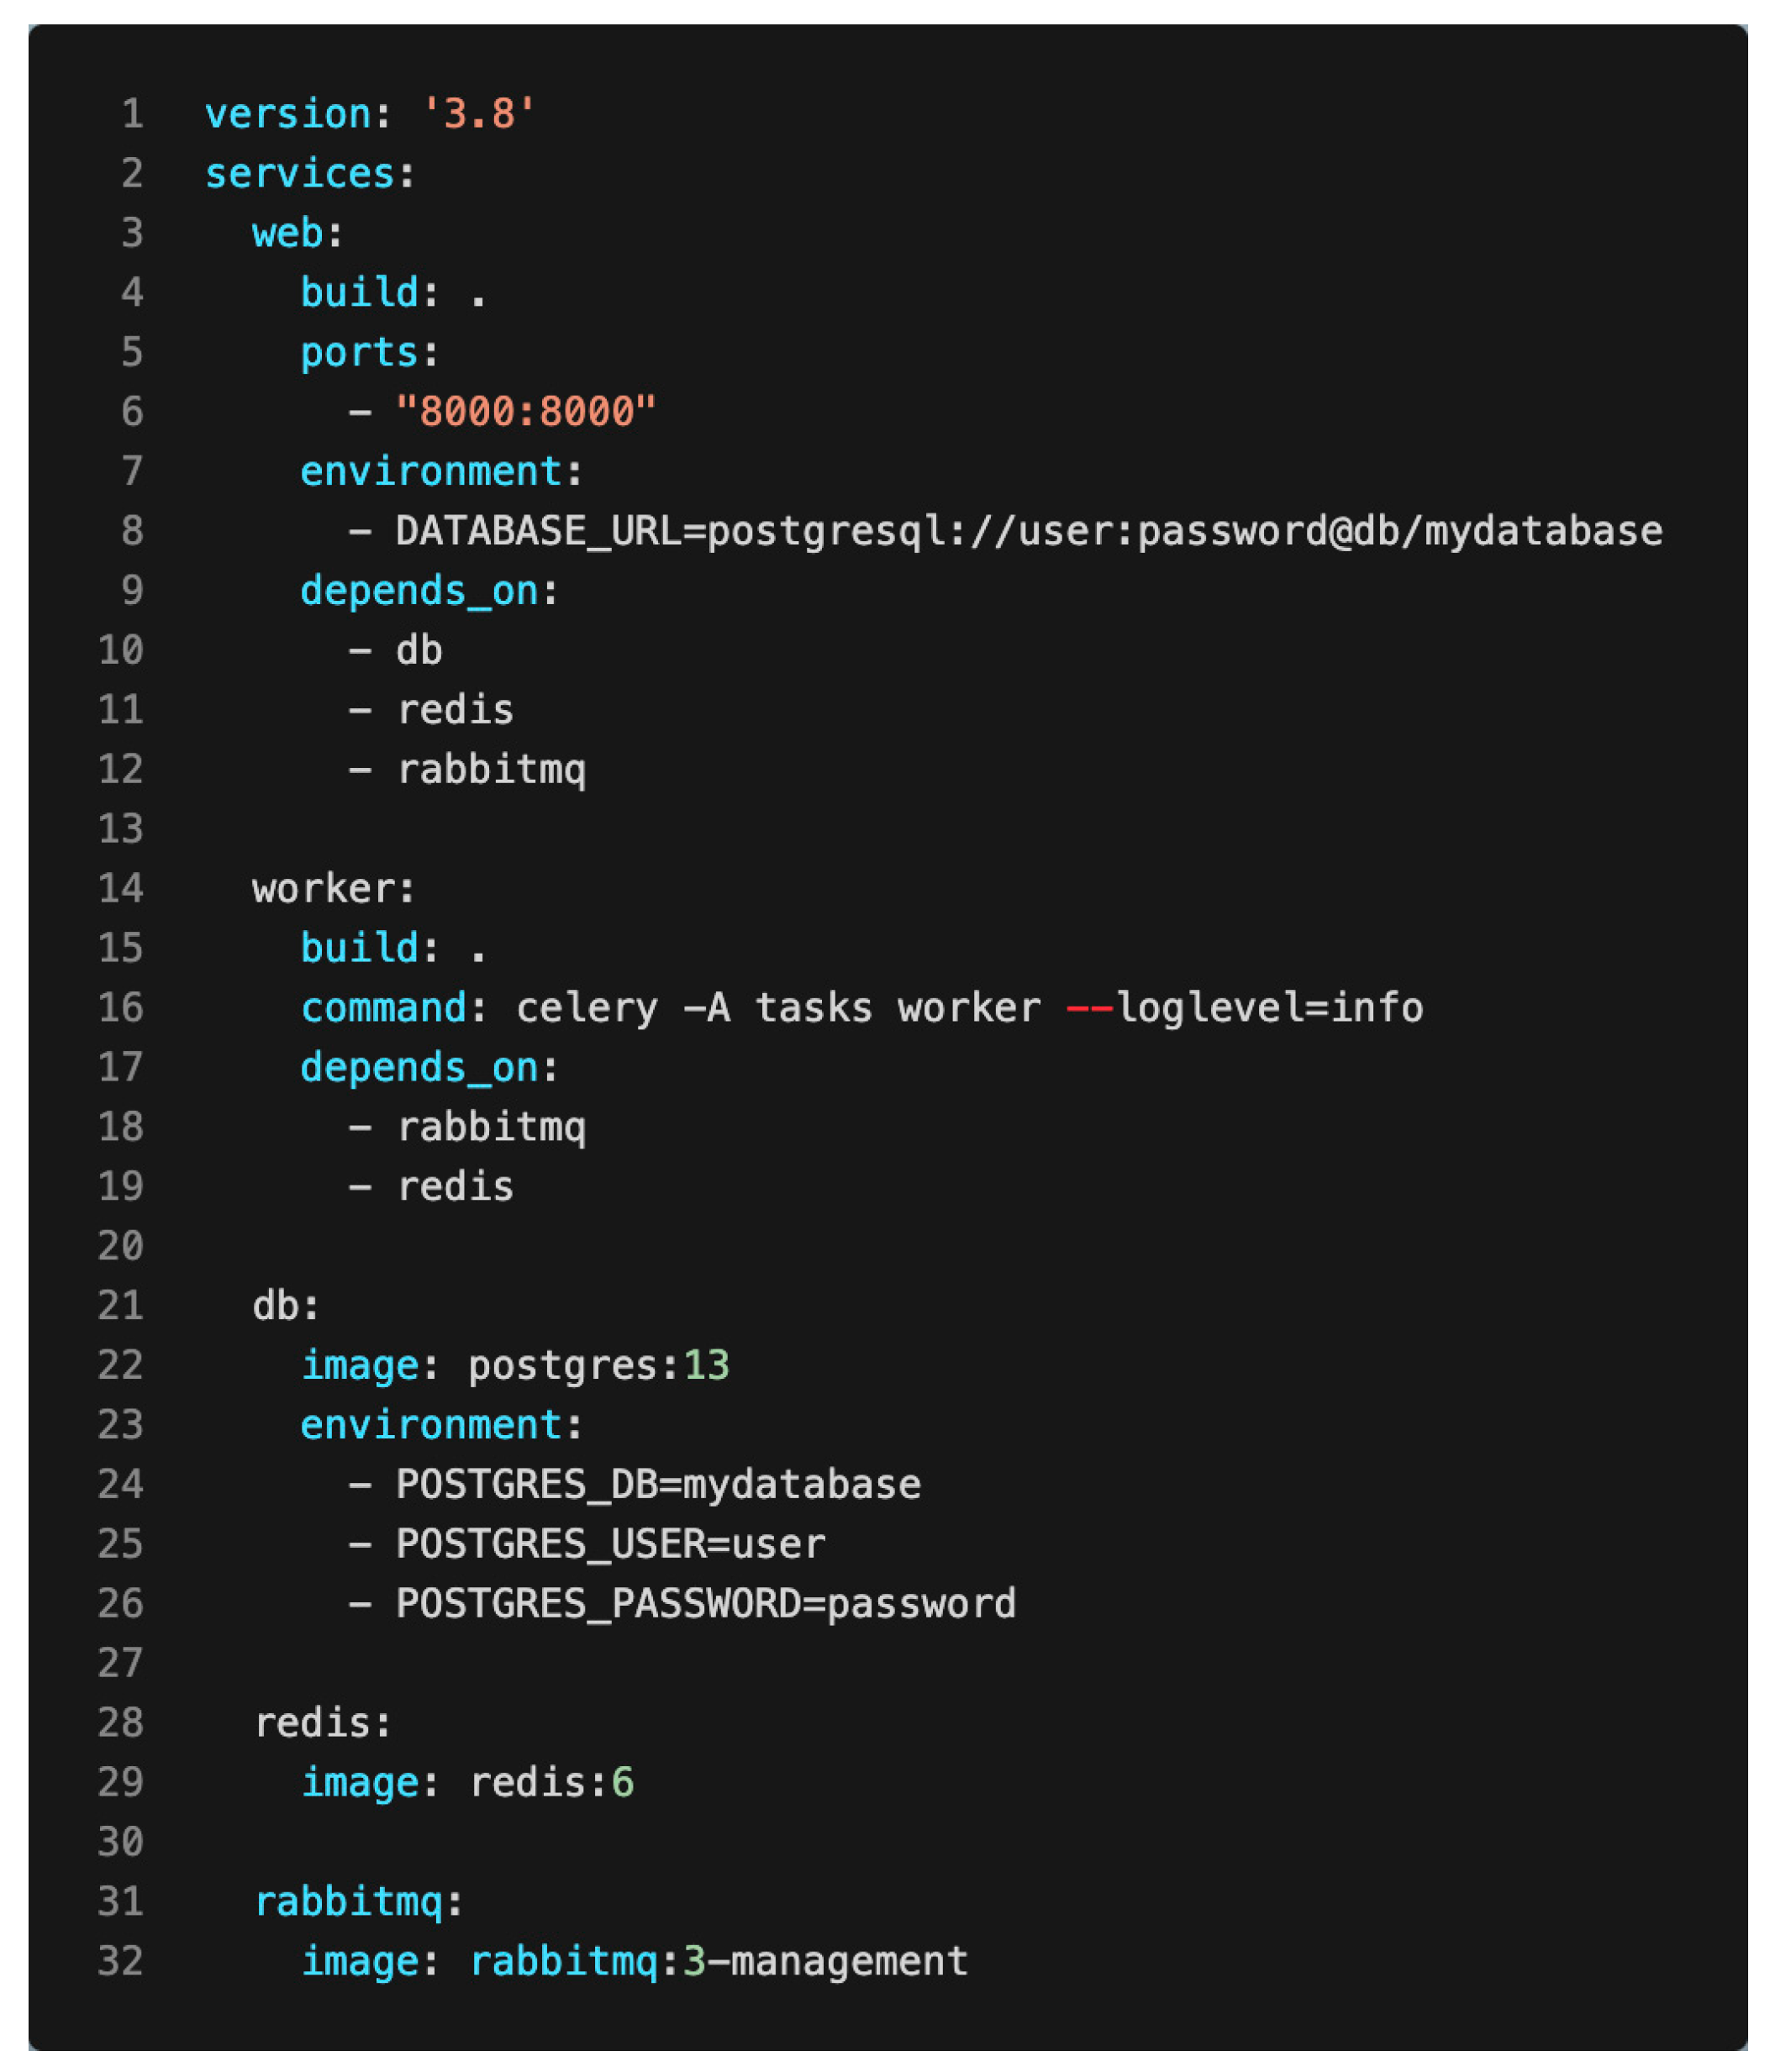Click the POSTGRES_PASSWORD=password entry
The image size is (1770, 2072).
coord(705,1604)
